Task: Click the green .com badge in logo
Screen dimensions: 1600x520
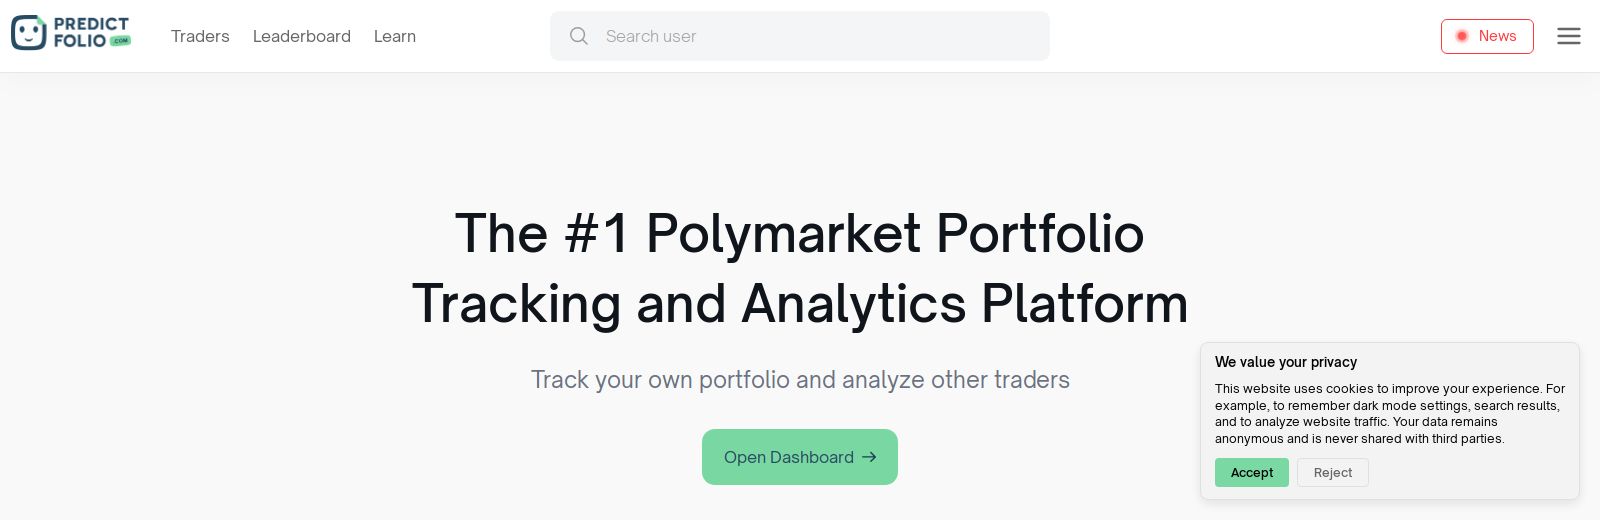Action: (x=121, y=41)
